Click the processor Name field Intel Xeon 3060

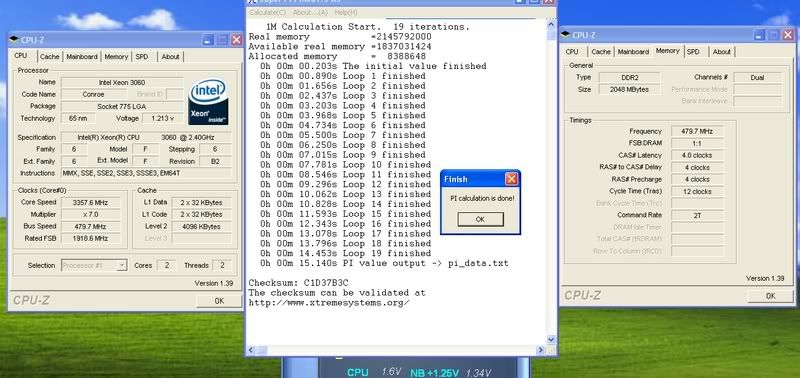[122, 82]
